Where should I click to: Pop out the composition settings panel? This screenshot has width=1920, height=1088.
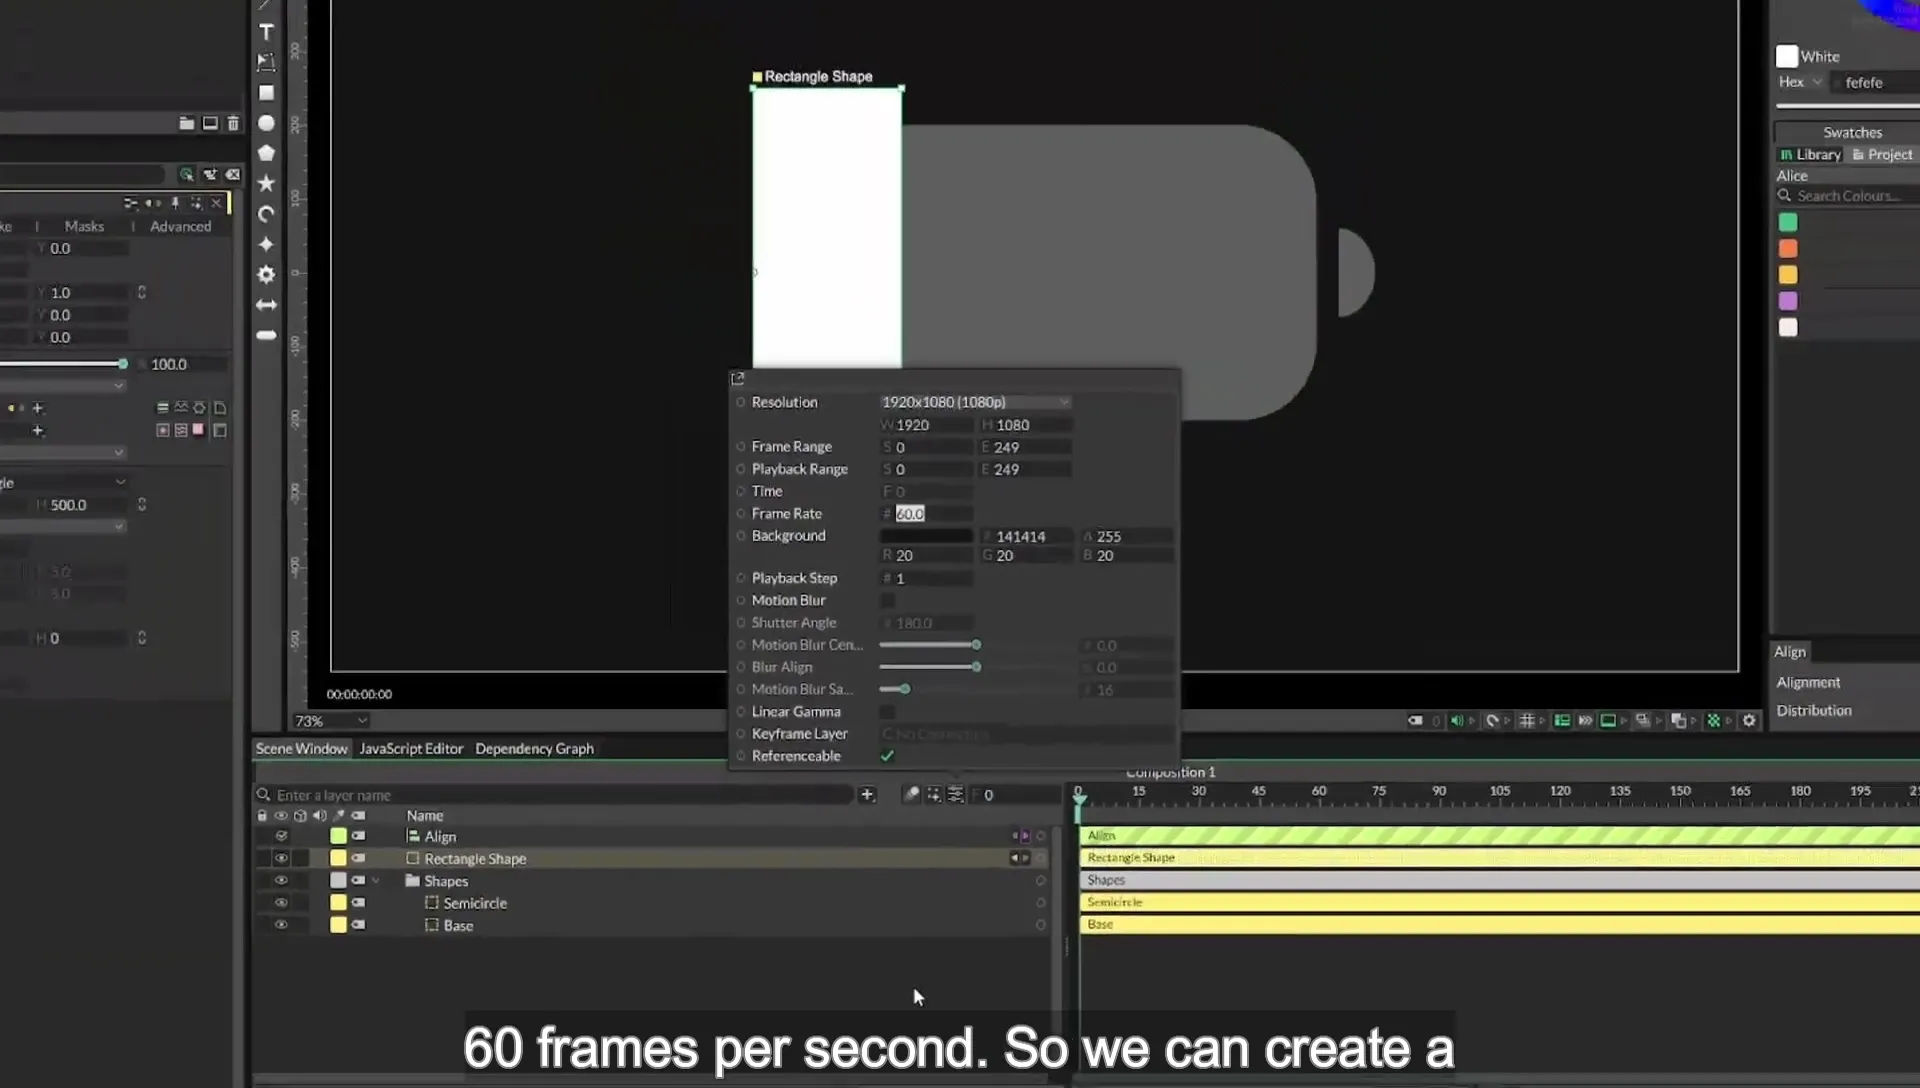click(738, 378)
